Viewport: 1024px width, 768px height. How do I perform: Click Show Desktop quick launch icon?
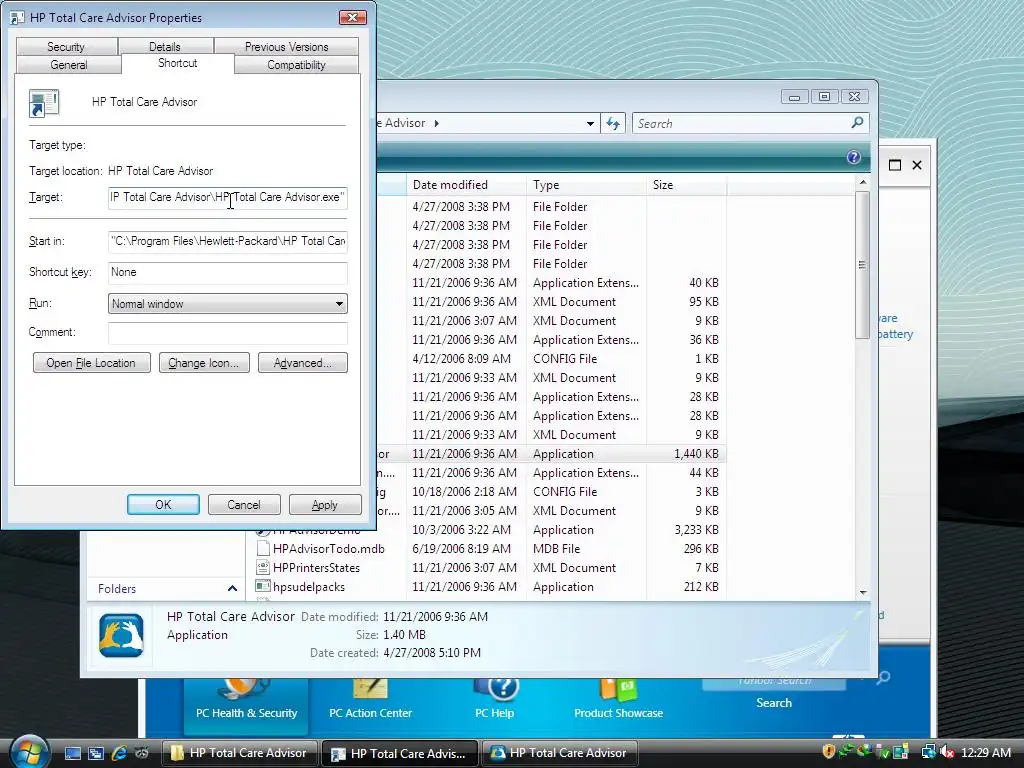pyautogui.click(x=72, y=754)
